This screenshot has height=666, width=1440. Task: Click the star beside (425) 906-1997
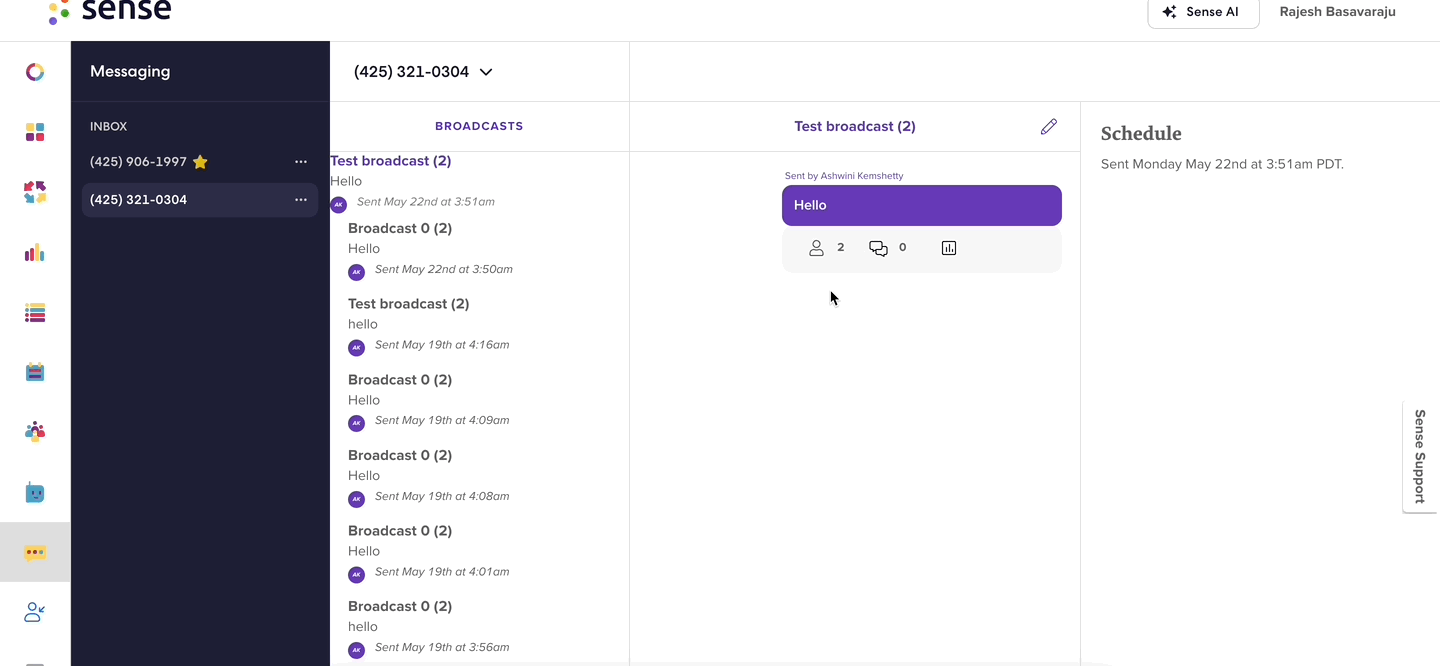200,162
